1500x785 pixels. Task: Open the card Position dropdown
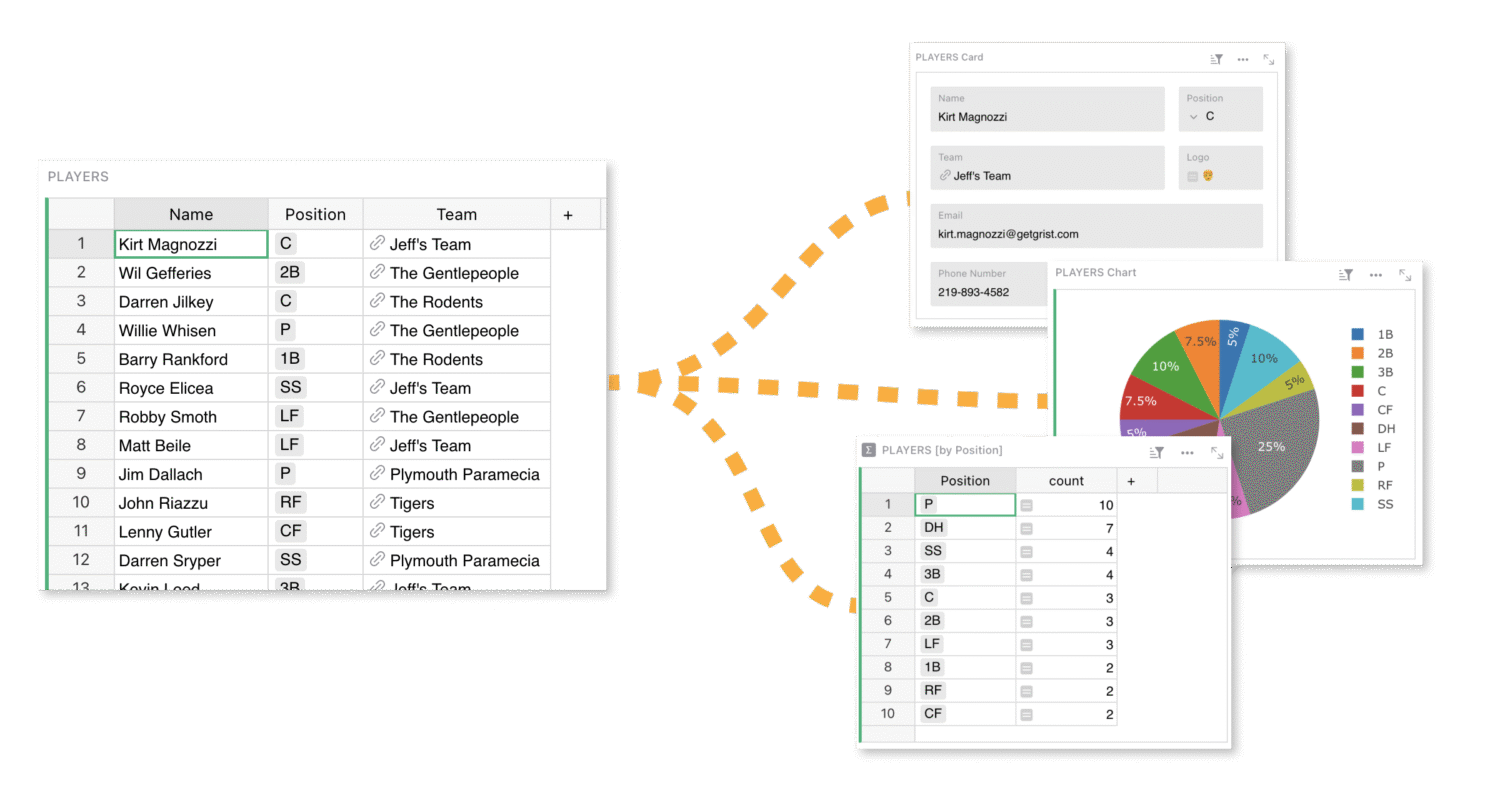coord(1193,116)
